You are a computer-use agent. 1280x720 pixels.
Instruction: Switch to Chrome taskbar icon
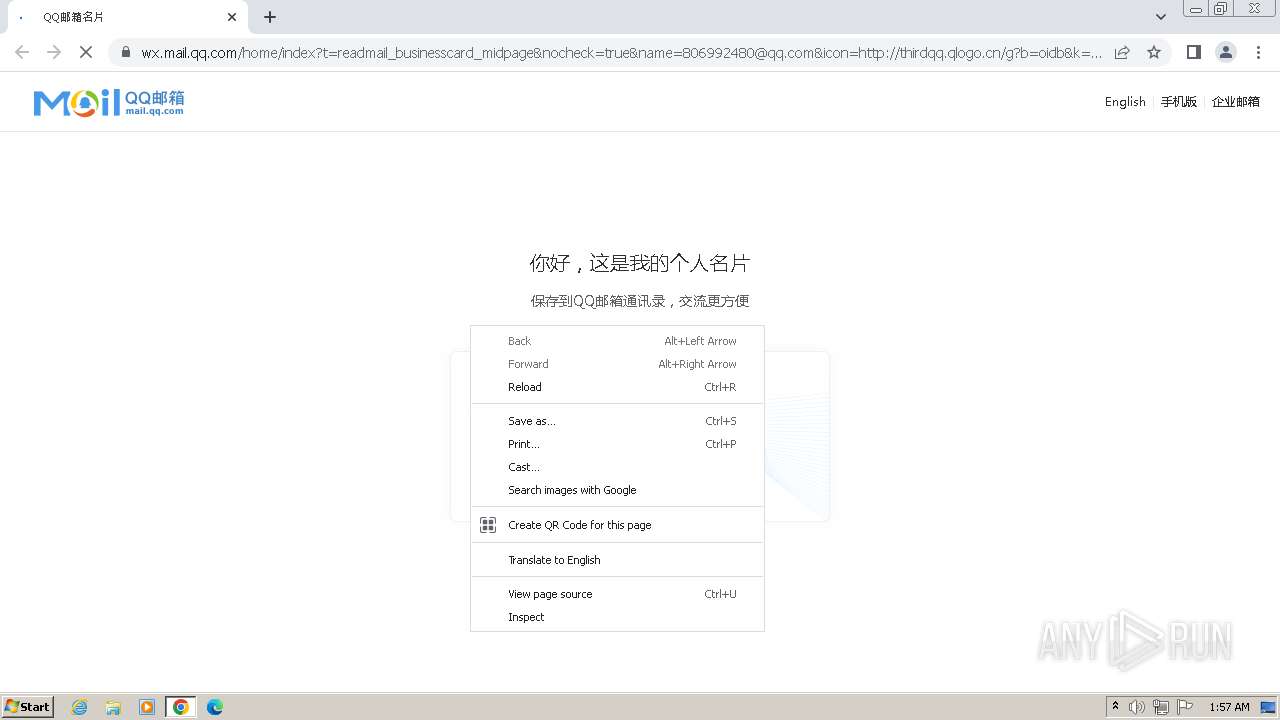pos(181,707)
